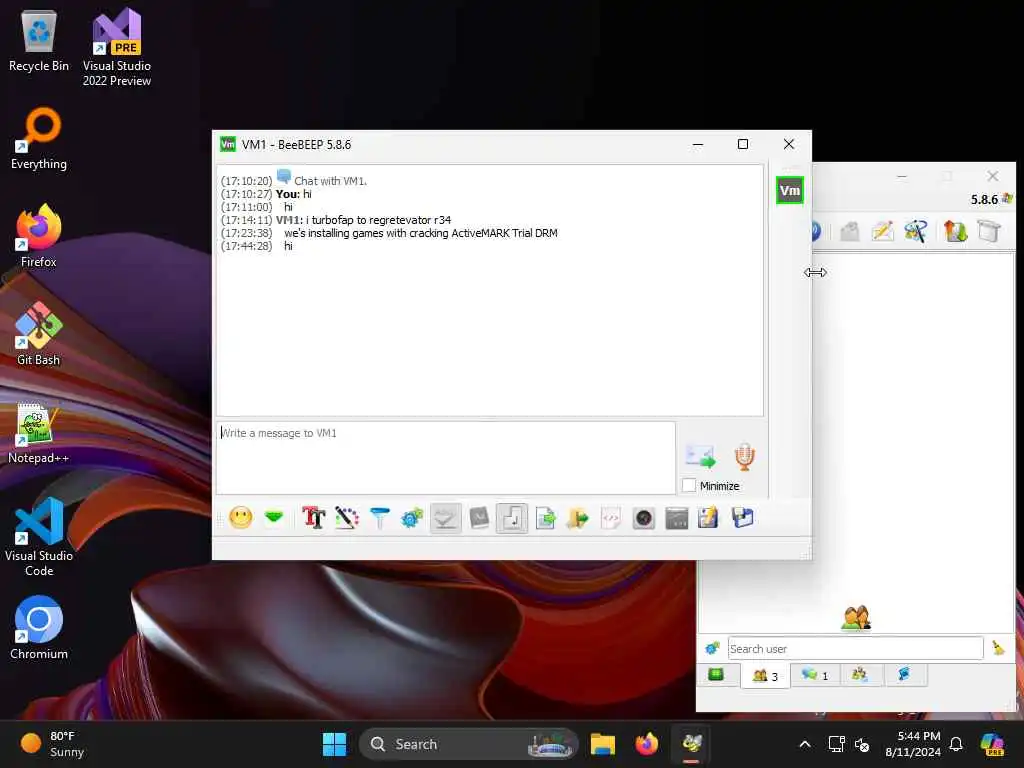
Task: Open the groups tab in main window
Action: [859, 674]
